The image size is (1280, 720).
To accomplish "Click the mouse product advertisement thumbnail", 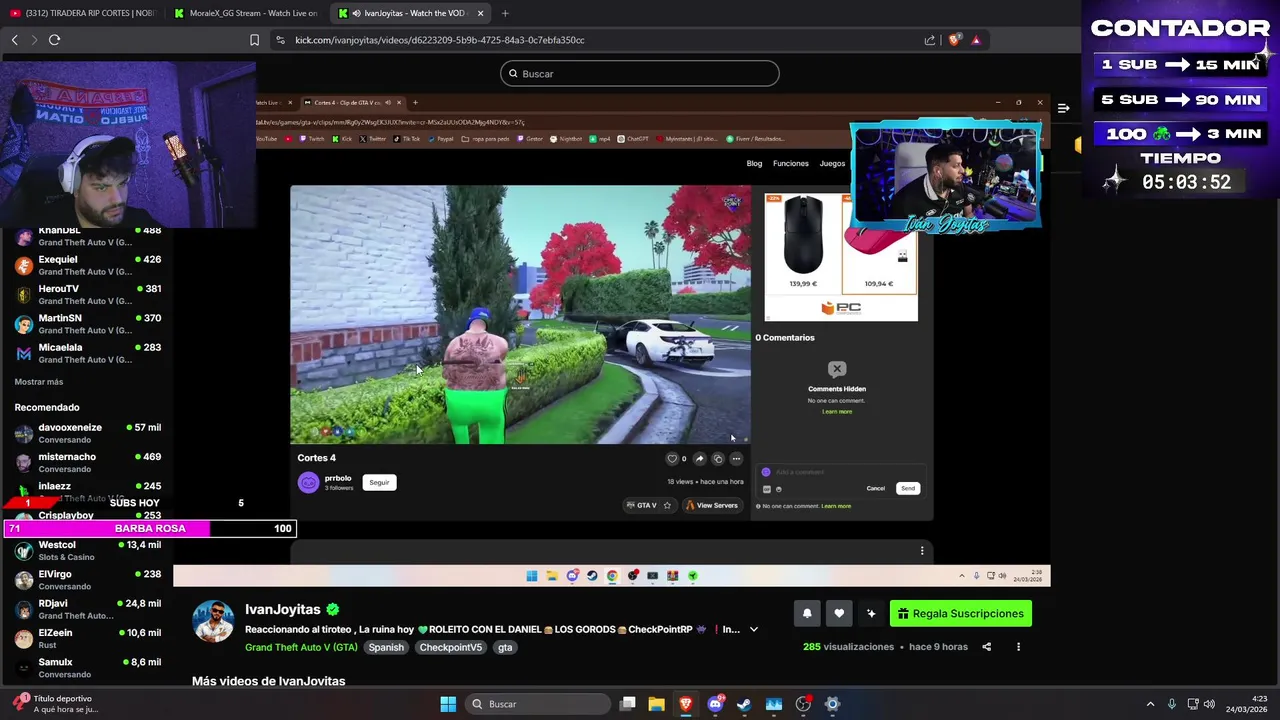I will tap(803, 243).
